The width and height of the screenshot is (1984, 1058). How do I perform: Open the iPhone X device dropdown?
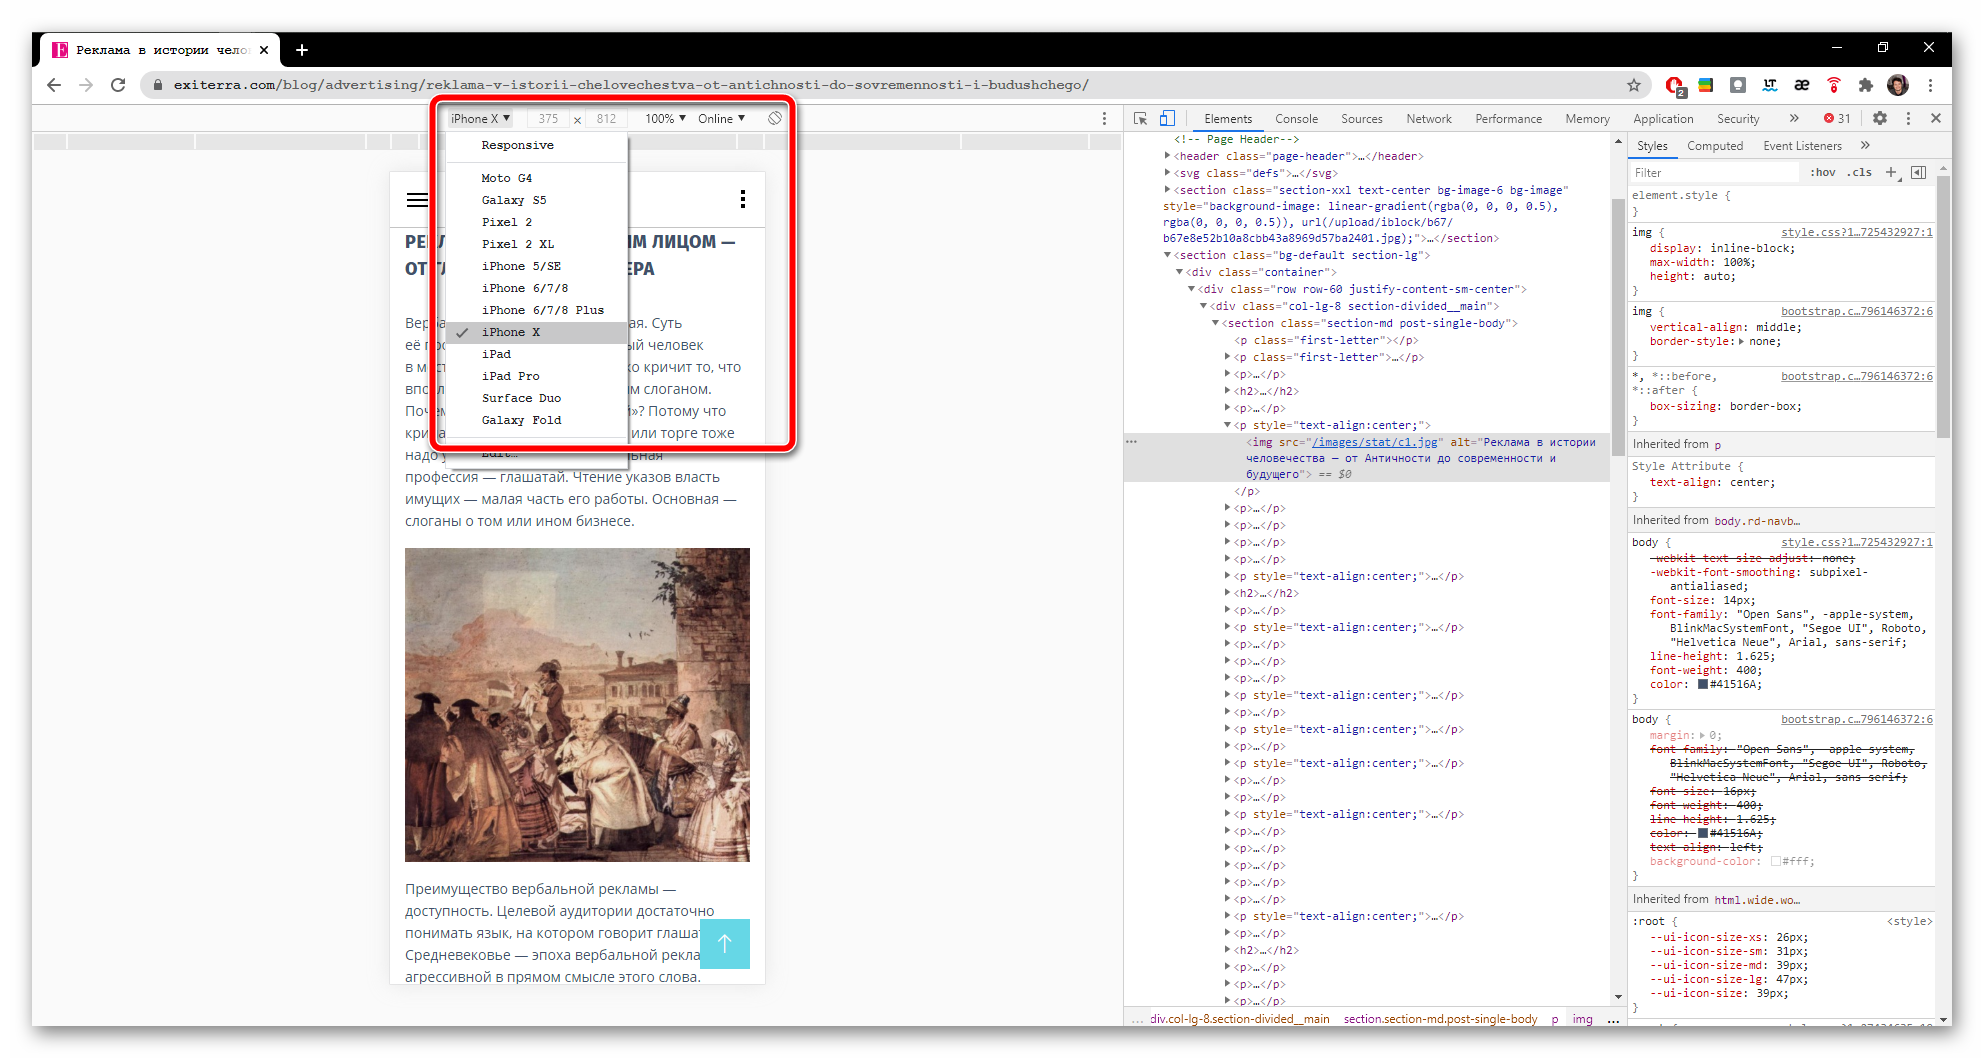click(x=480, y=118)
